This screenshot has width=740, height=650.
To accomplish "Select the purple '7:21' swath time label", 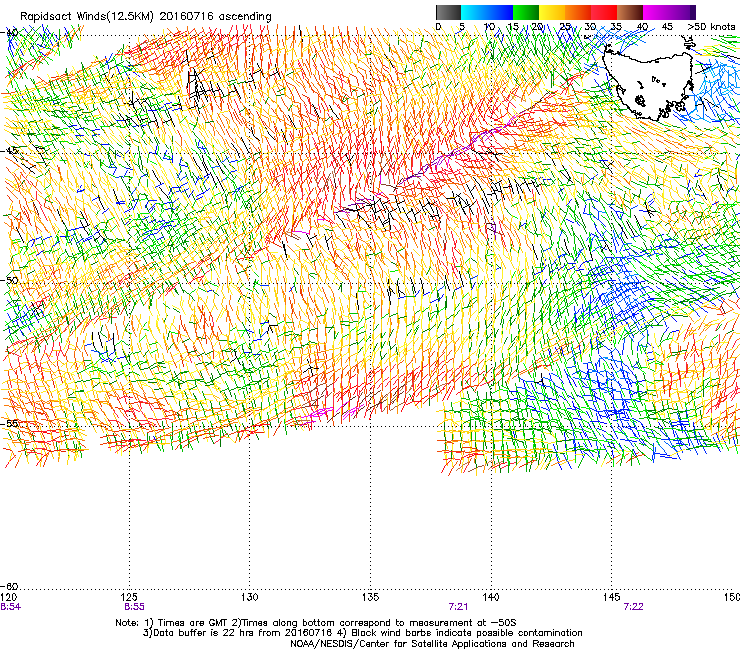I will click(x=458, y=607).
